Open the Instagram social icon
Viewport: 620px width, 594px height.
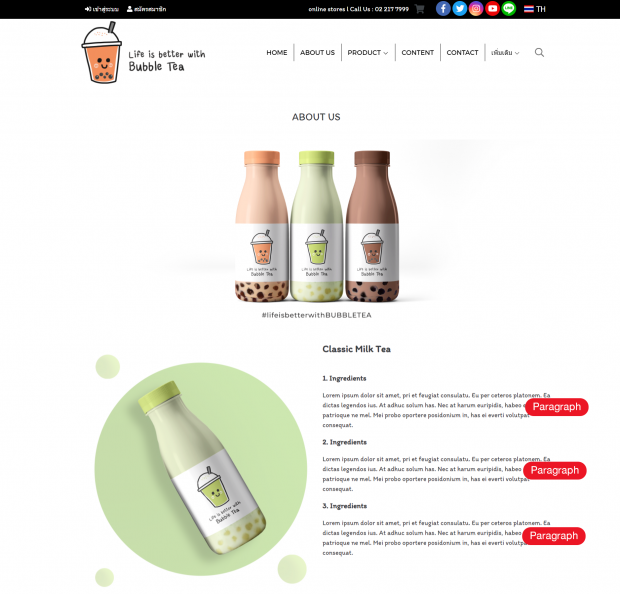point(476,9)
